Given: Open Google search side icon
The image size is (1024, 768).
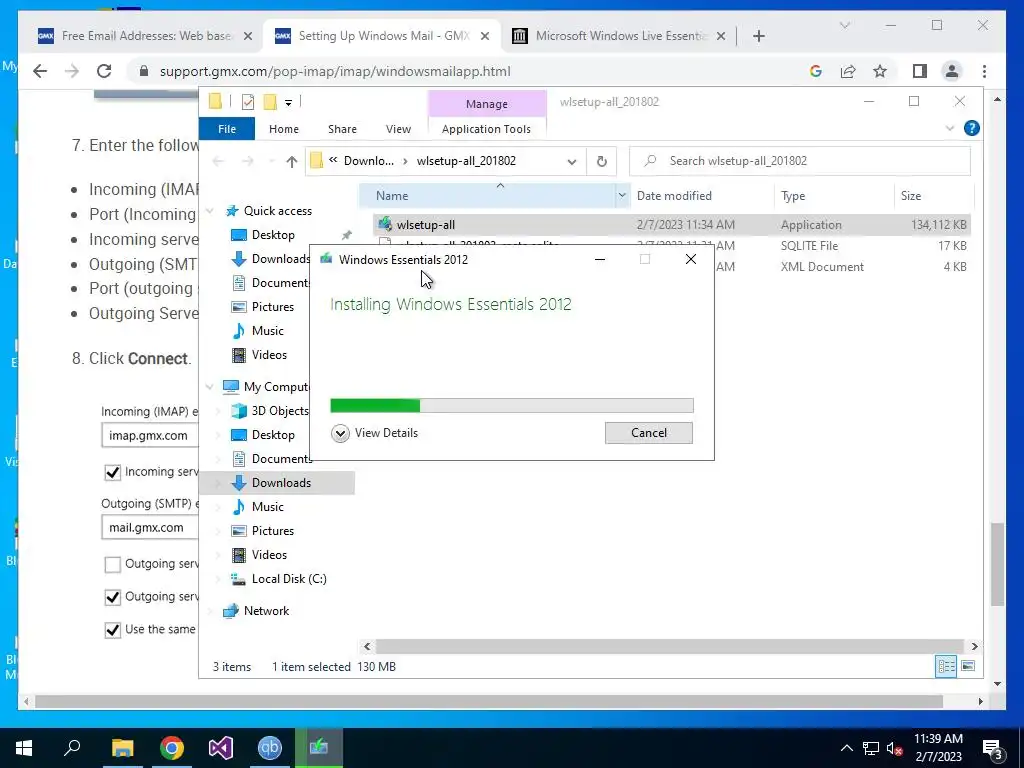Looking at the screenshot, I should [x=816, y=71].
